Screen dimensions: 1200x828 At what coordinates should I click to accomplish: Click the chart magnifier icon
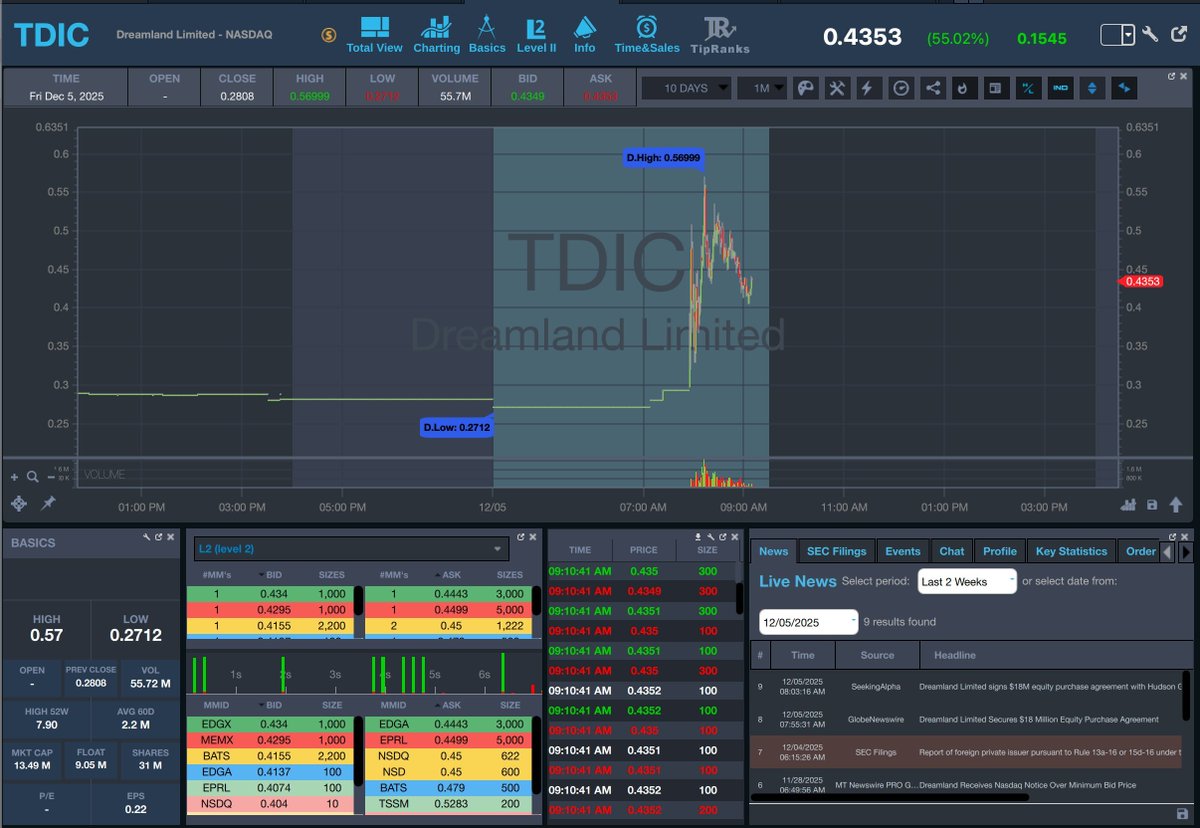[33, 477]
